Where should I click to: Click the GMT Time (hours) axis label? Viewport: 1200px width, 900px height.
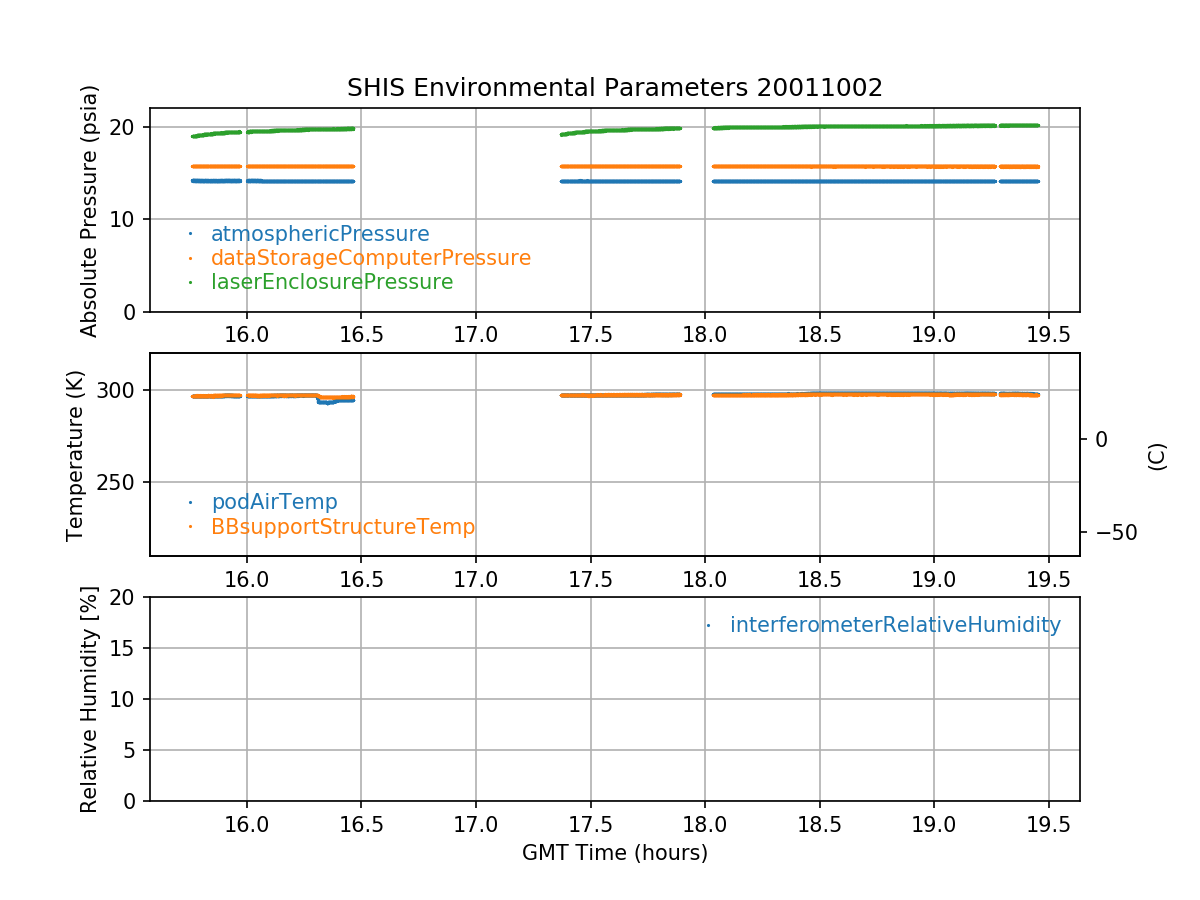click(x=614, y=853)
